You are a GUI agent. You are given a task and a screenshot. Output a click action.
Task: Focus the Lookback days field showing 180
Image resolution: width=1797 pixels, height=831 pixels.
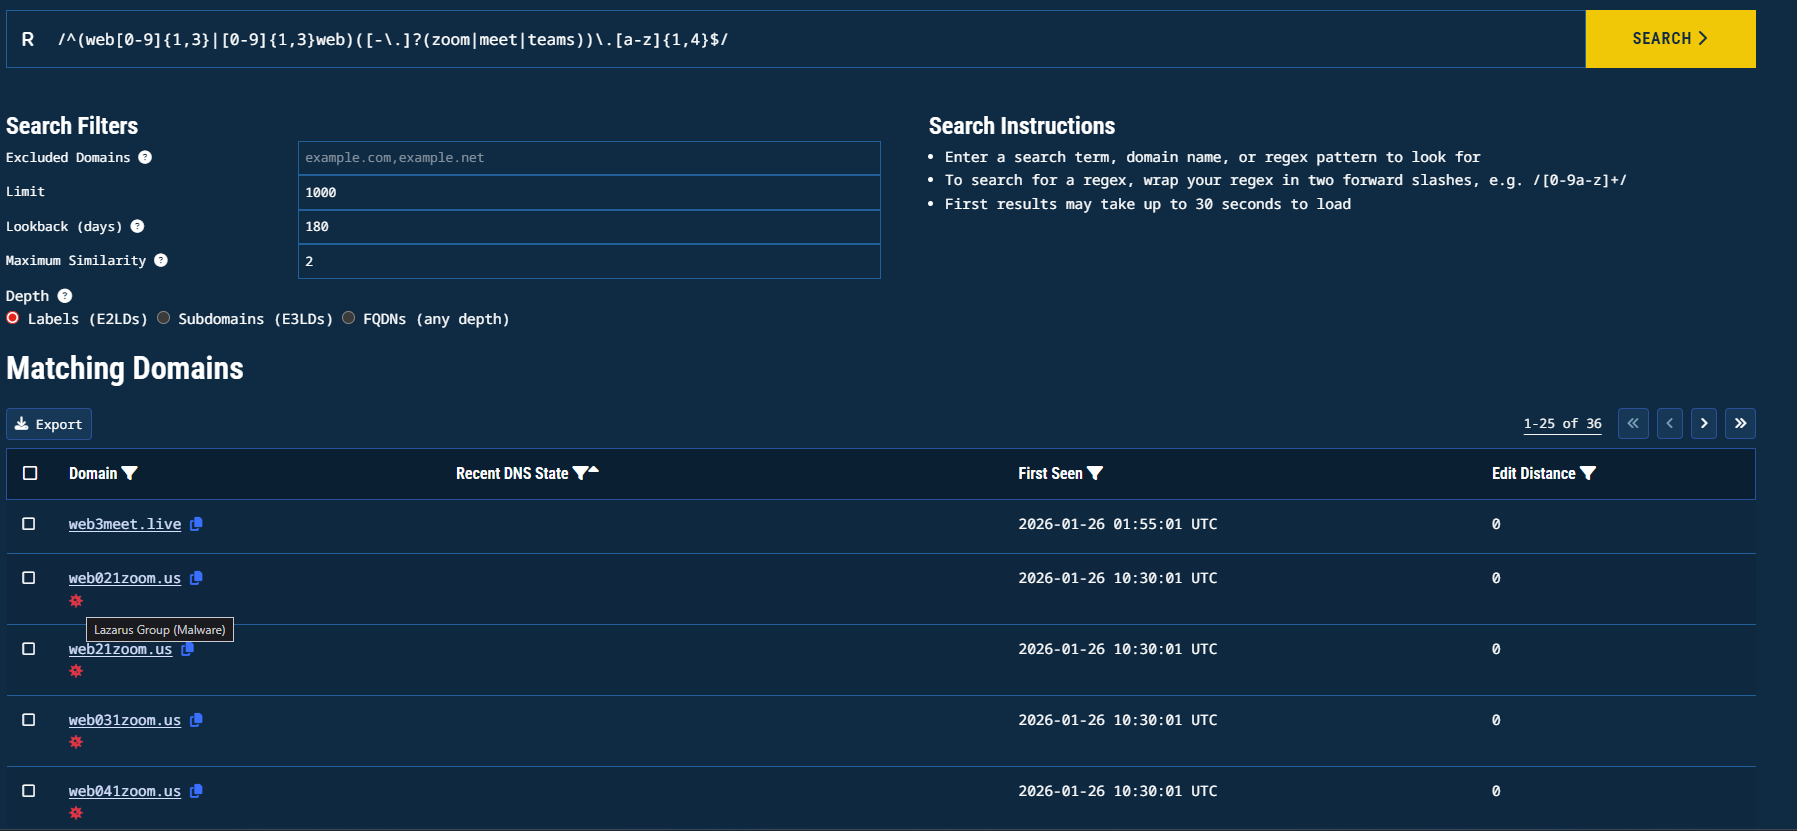click(x=588, y=227)
